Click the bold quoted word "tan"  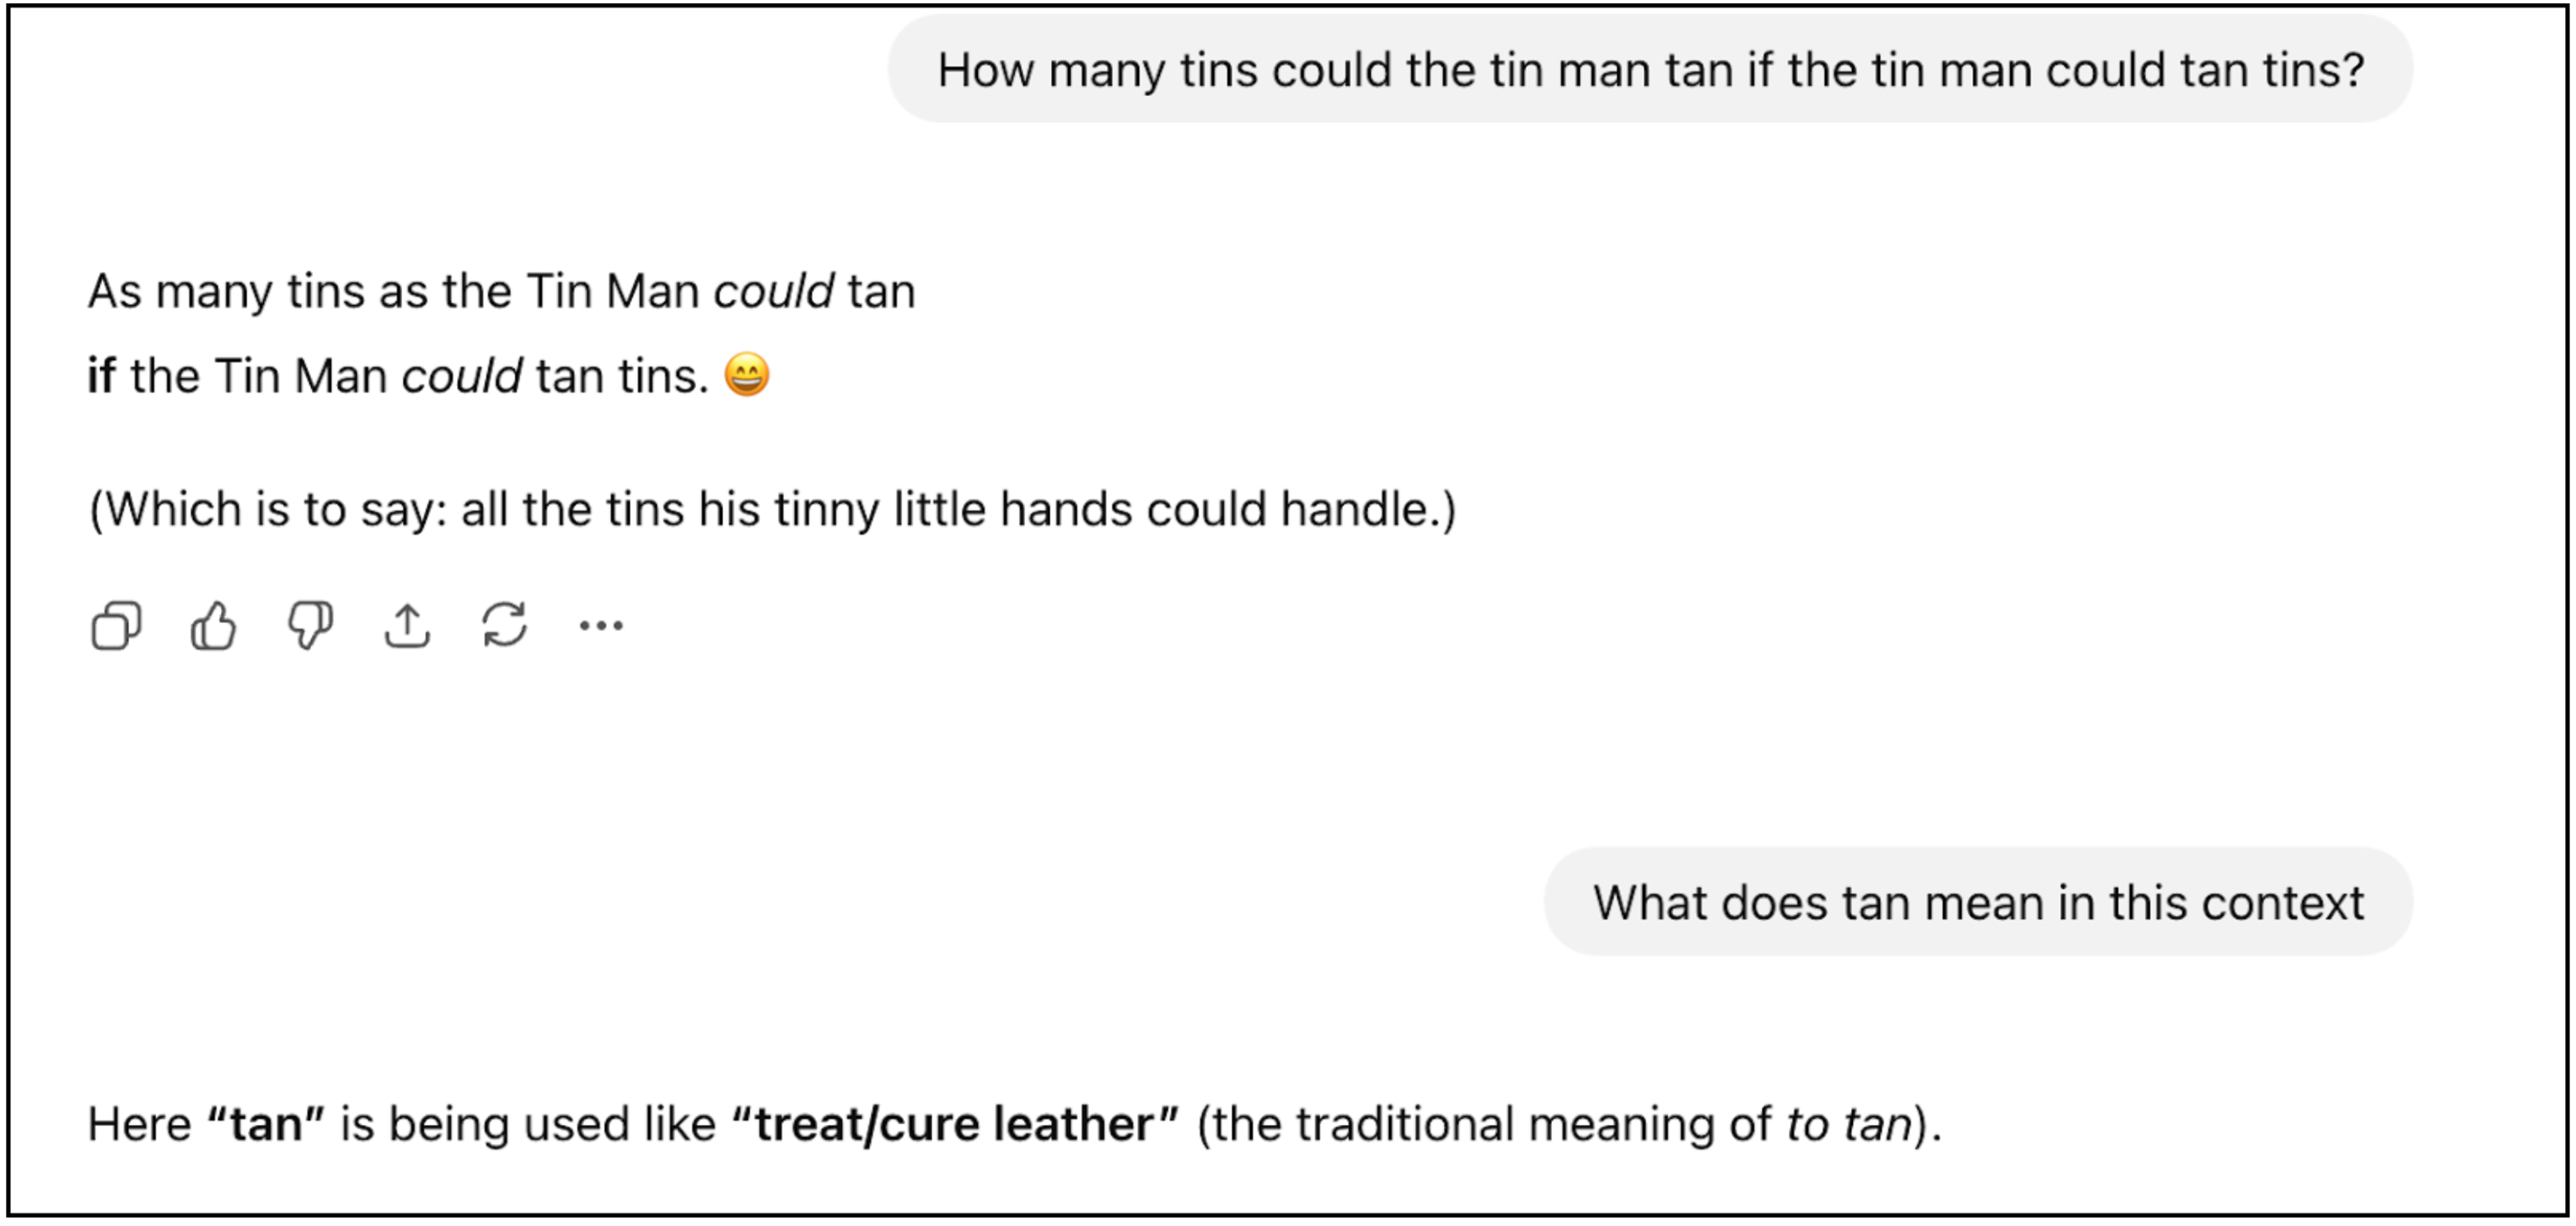(x=266, y=1124)
